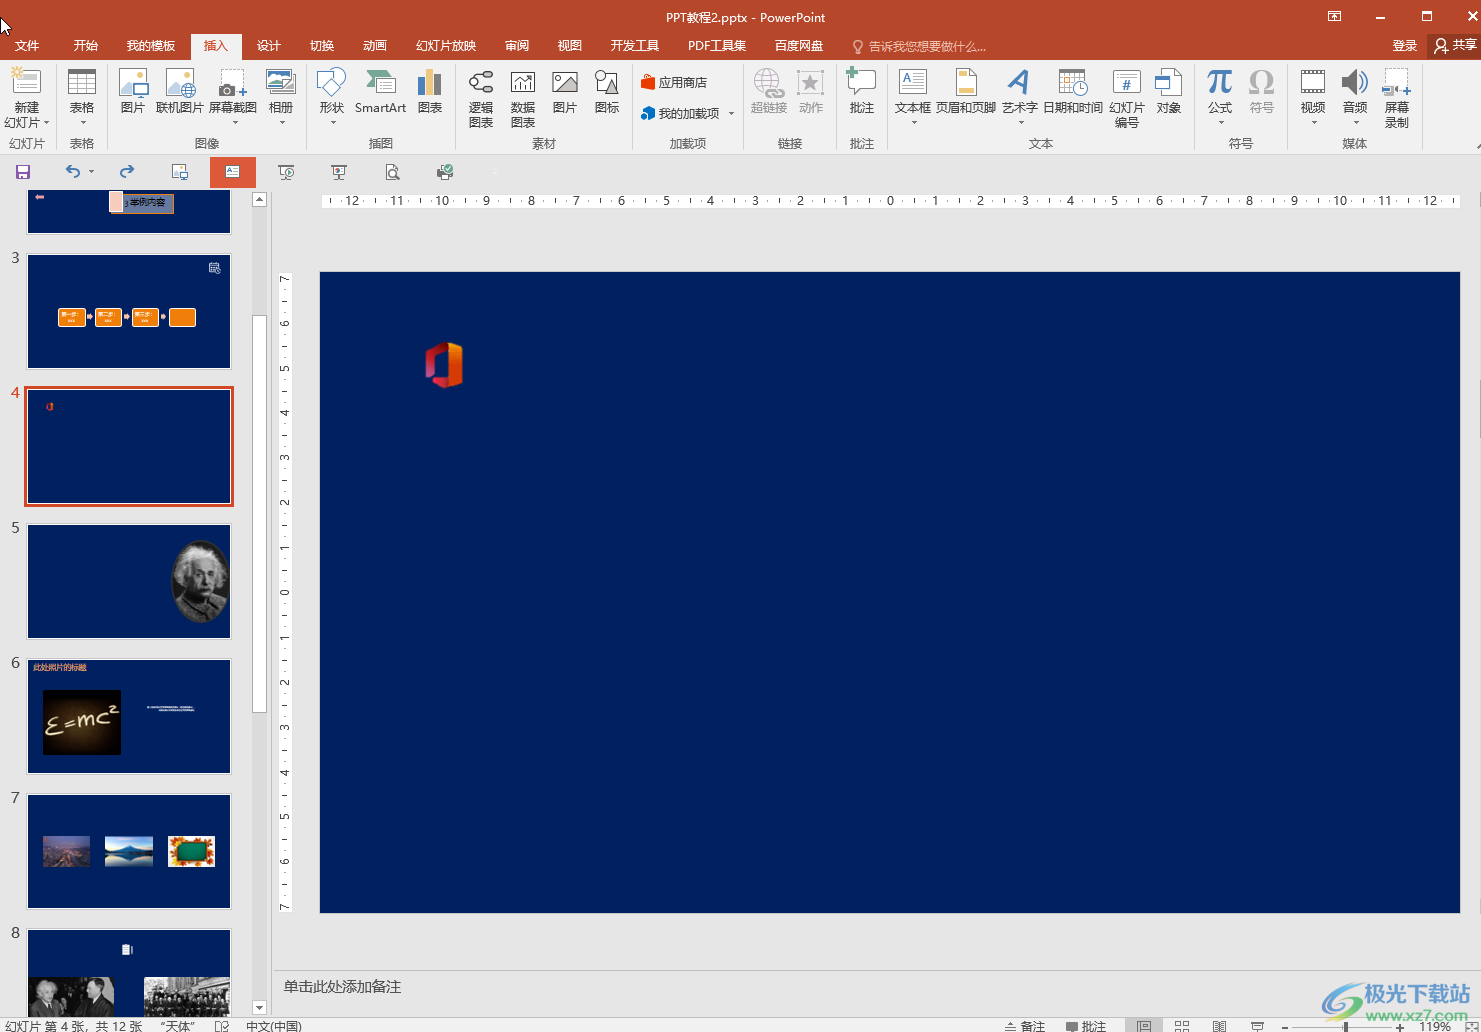Viewport: 1481px width, 1032px height.
Task: Open the Undo history dropdown arrow
Action: (91, 172)
